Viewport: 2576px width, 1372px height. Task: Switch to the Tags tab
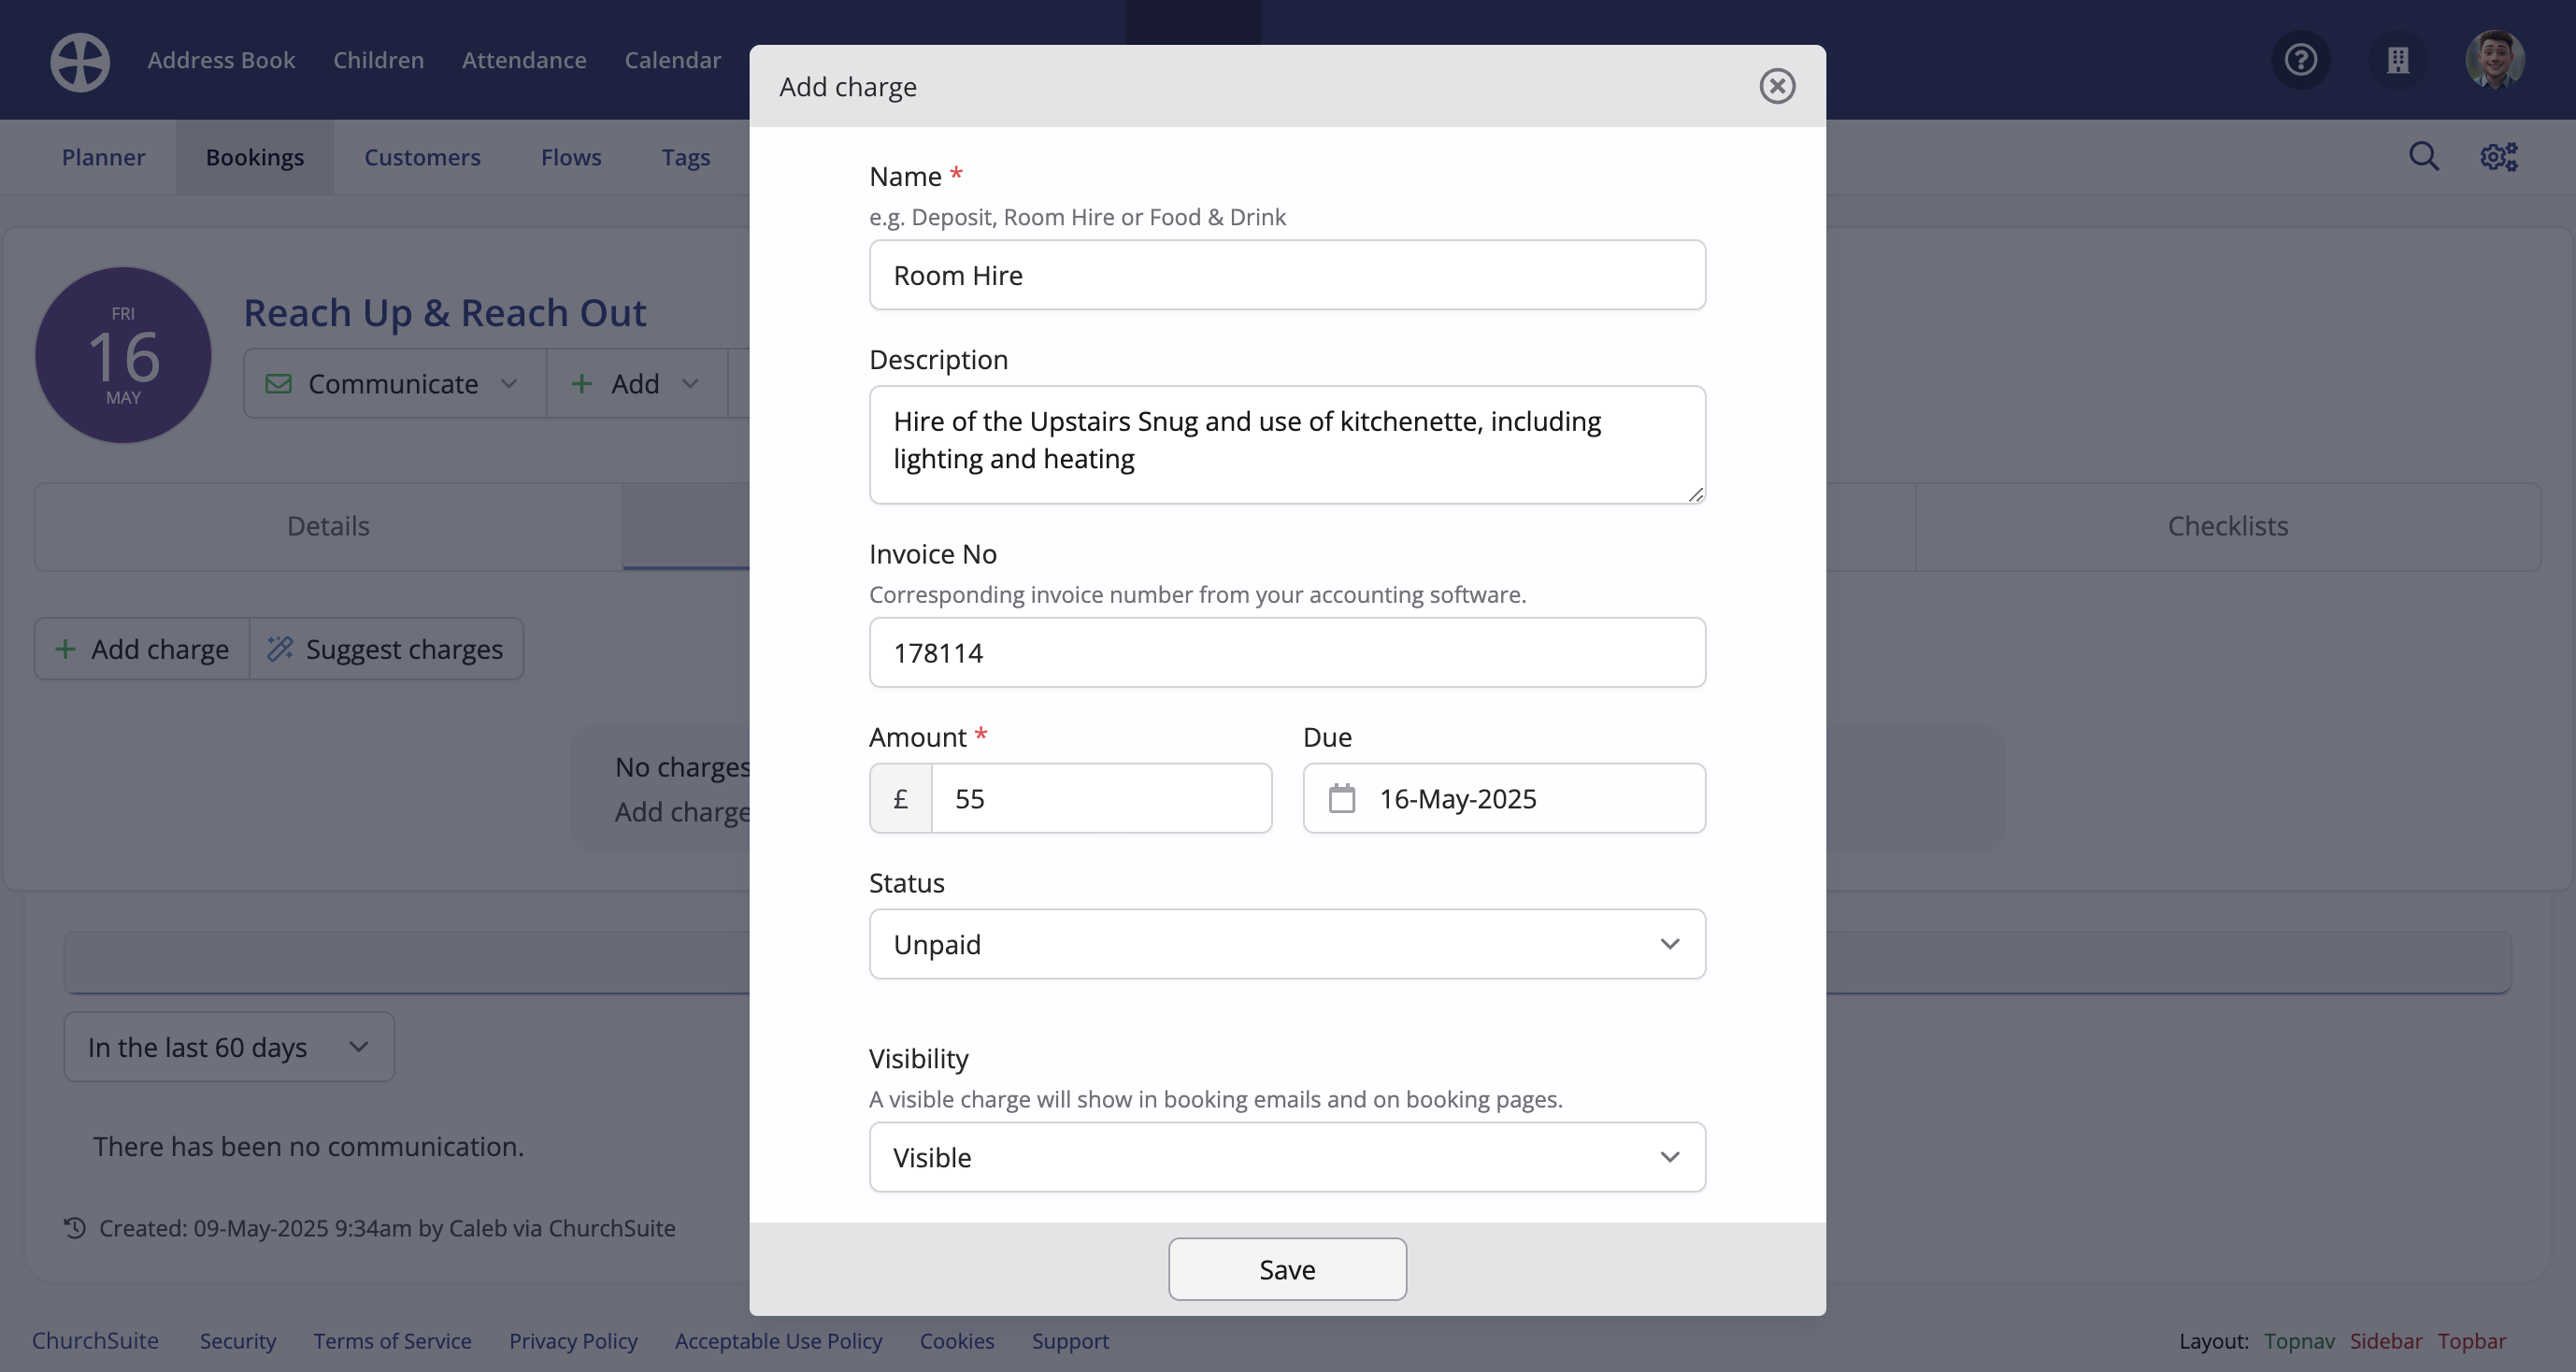tap(686, 157)
